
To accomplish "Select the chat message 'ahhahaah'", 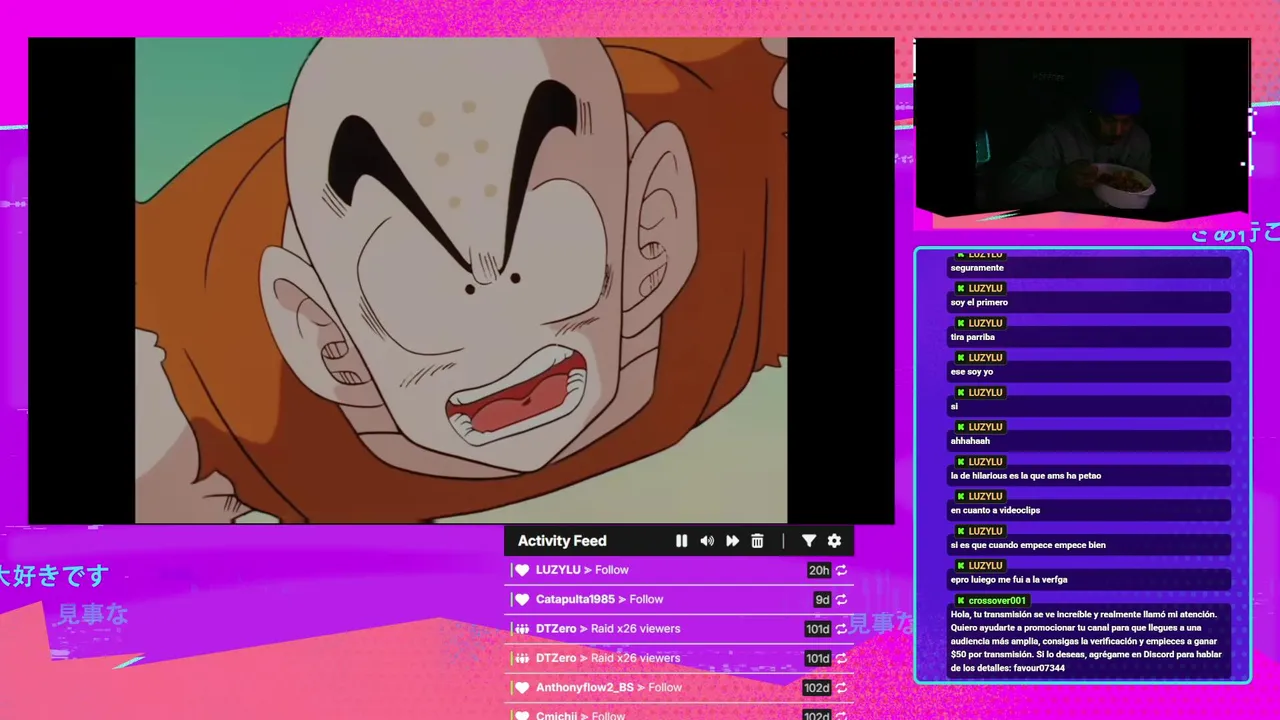I will (x=970, y=441).
